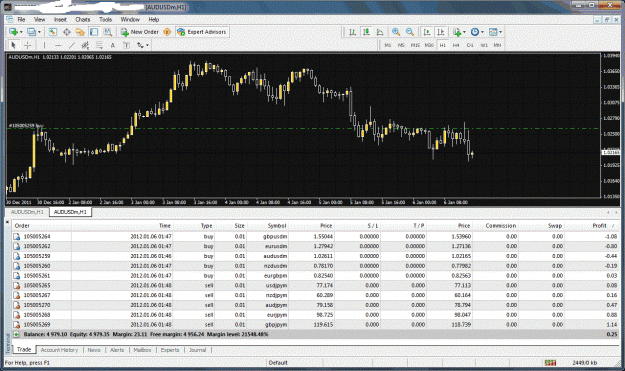Viewport: 625px width, 371px height.
Task: Zoom in on the chart
Action: (x=396, y=32)
